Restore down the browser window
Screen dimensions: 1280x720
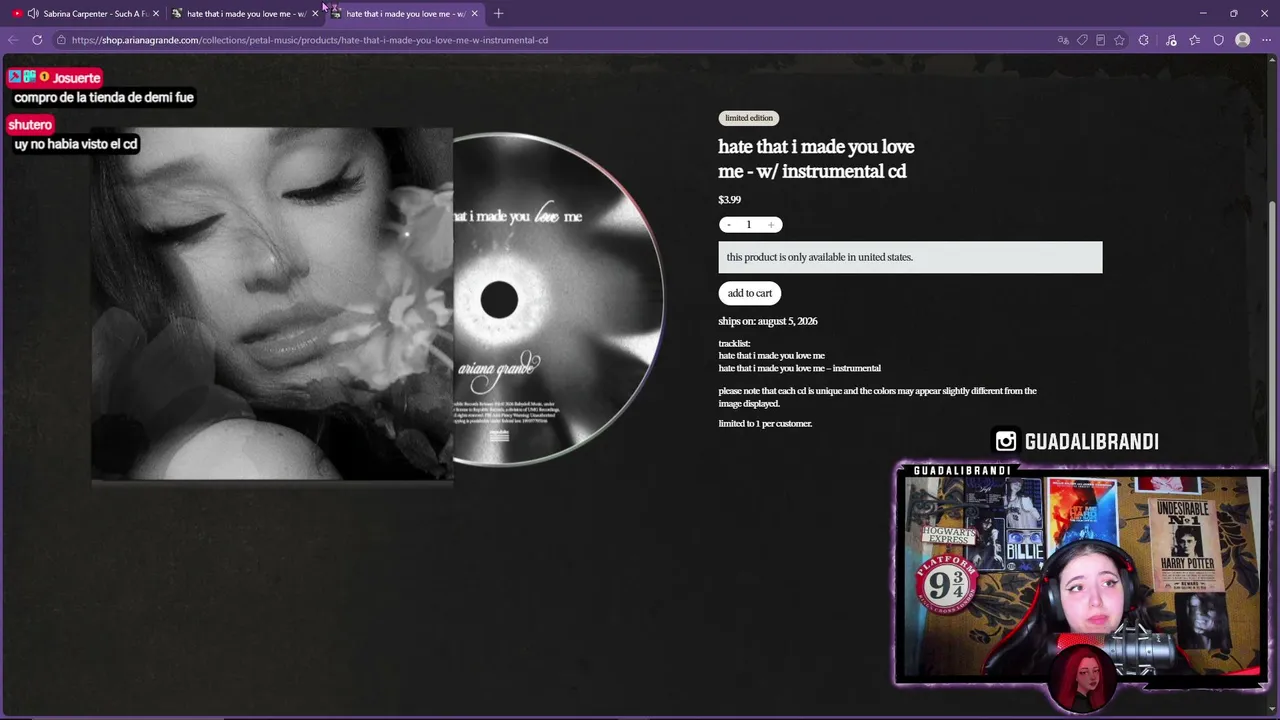tap(1234, 13)
